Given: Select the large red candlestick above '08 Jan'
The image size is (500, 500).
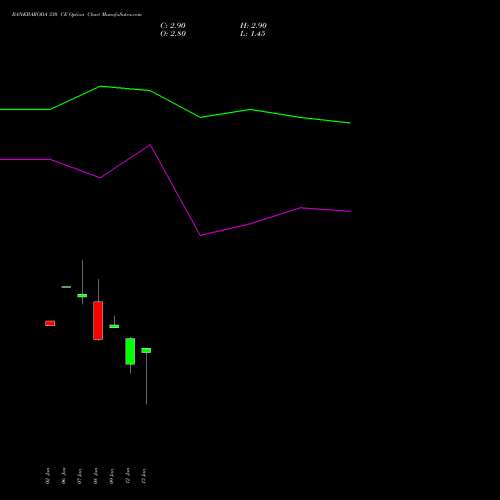Looking at the screenshot, I should tap(98, 320).
